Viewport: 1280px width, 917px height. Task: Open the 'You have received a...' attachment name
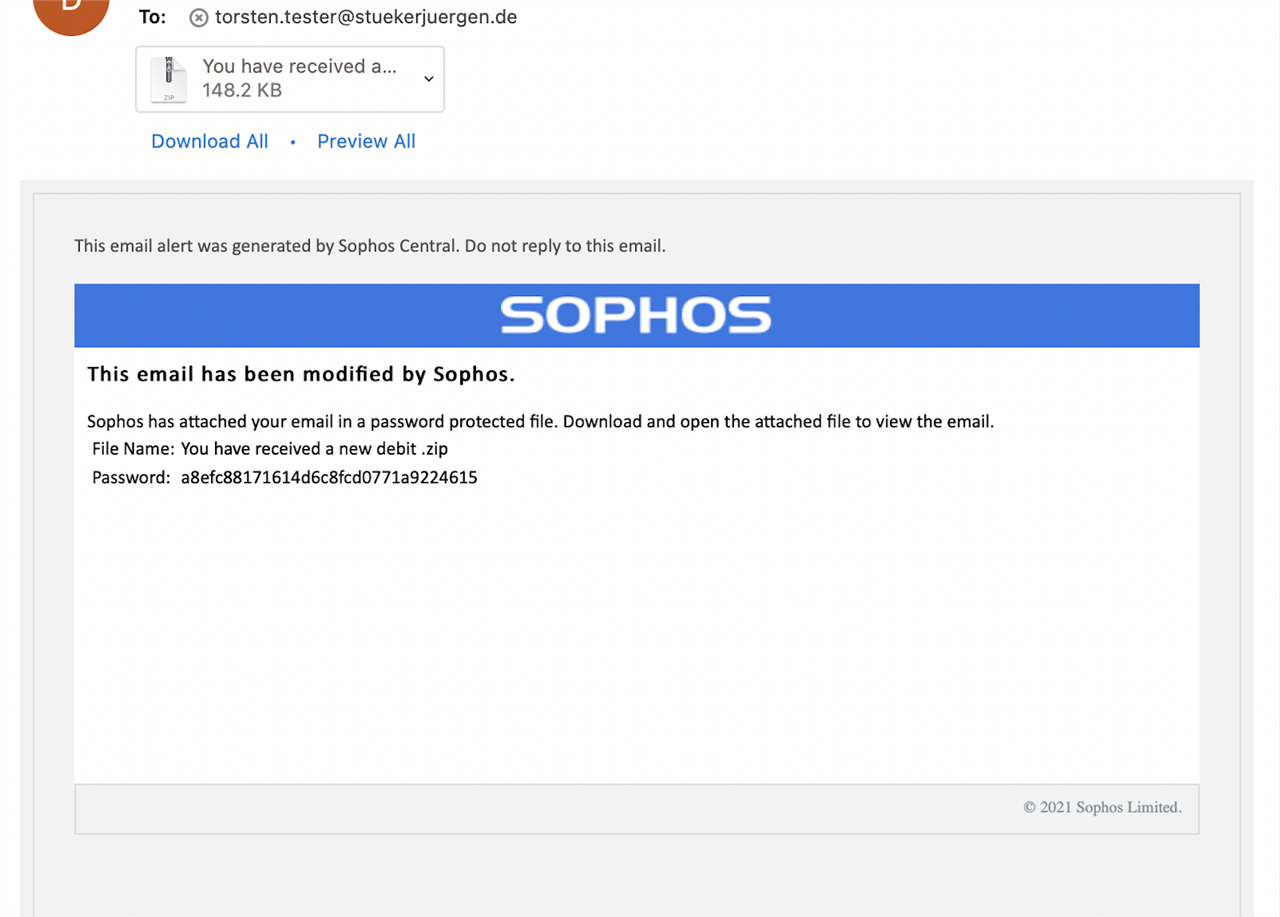coord(299,66)
